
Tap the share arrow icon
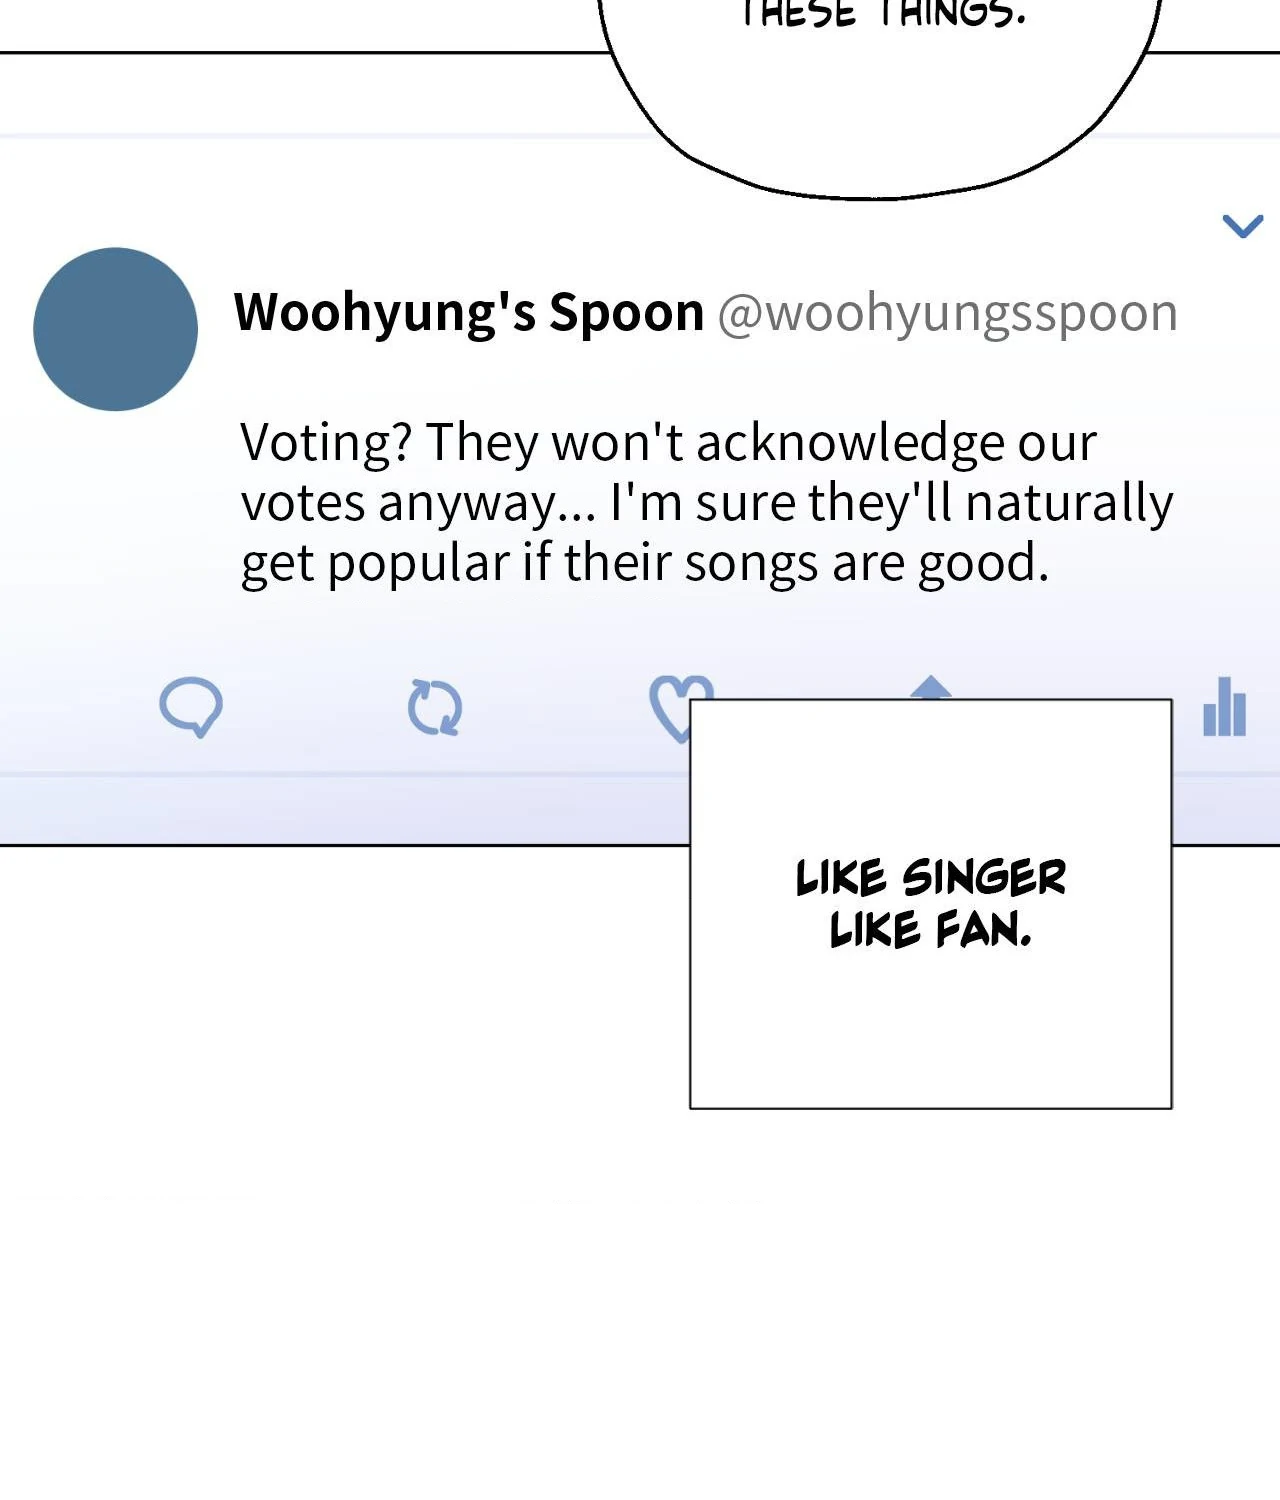930,687
